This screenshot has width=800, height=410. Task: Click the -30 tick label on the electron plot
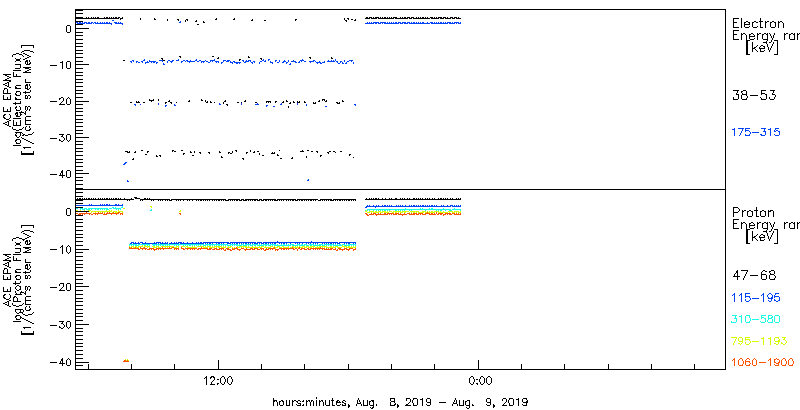click(x=60, y=138)
